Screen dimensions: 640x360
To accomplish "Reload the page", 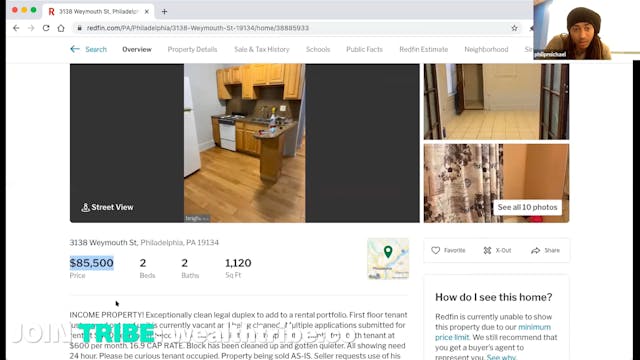I will coord(46,28).
